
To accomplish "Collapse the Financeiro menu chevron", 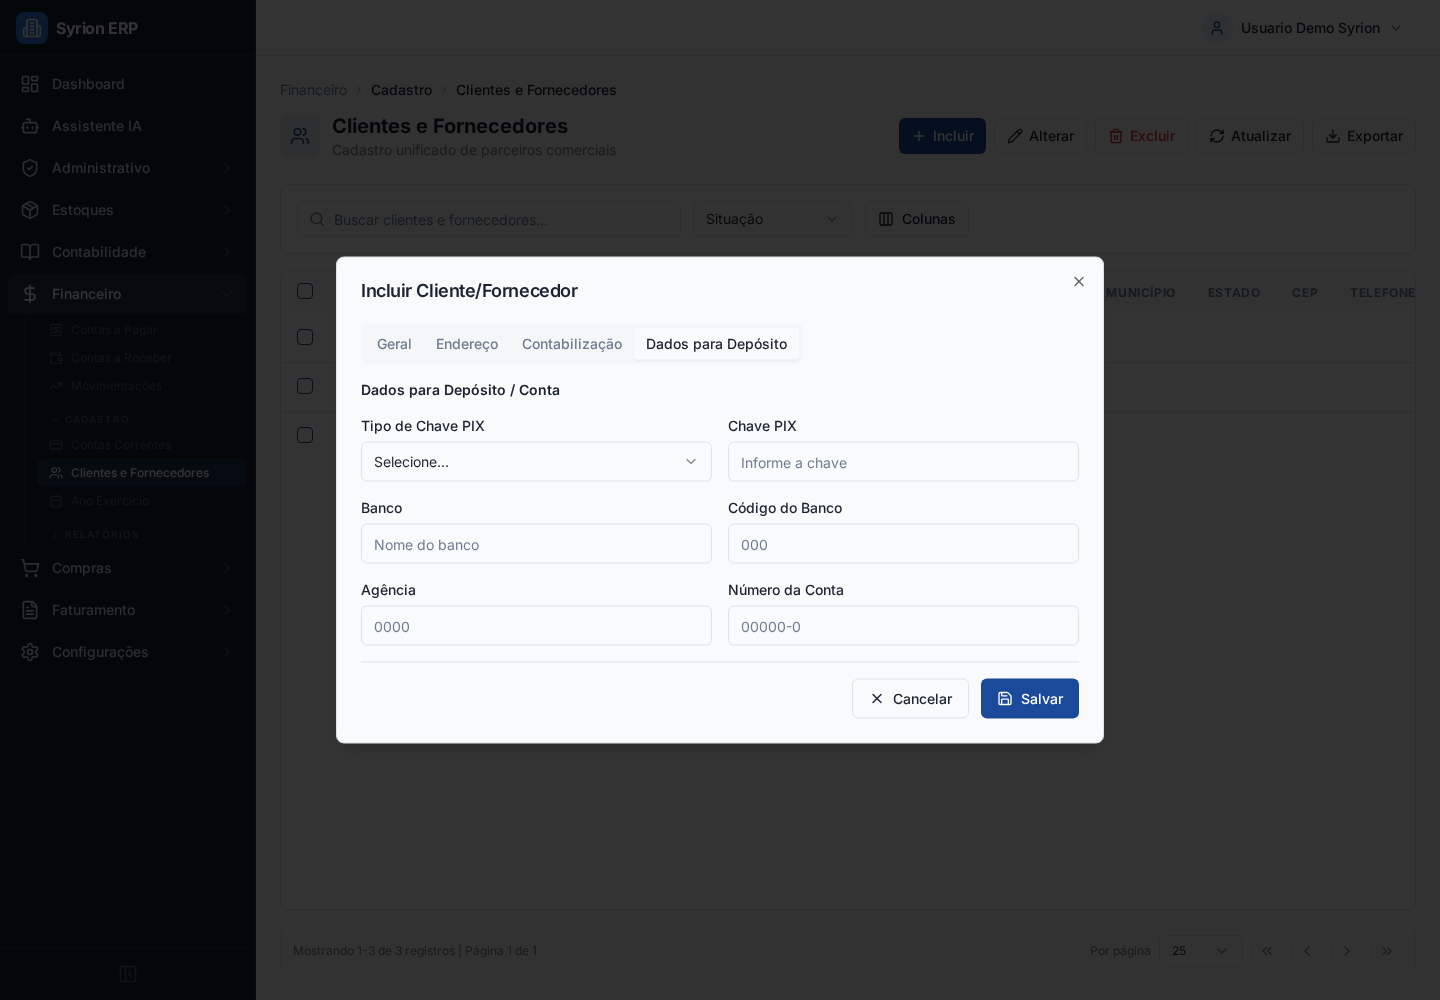I will point(227,294).
